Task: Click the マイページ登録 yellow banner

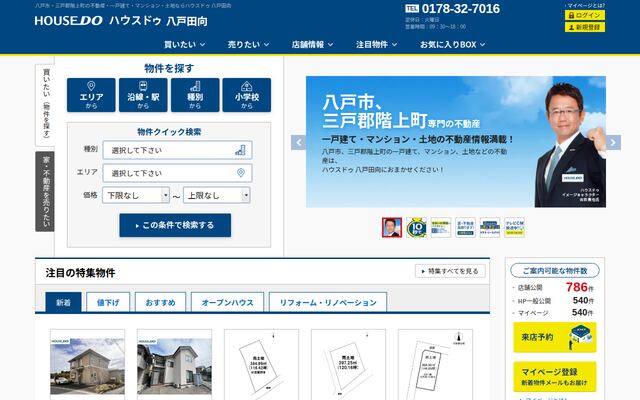Action: point(555,377)
